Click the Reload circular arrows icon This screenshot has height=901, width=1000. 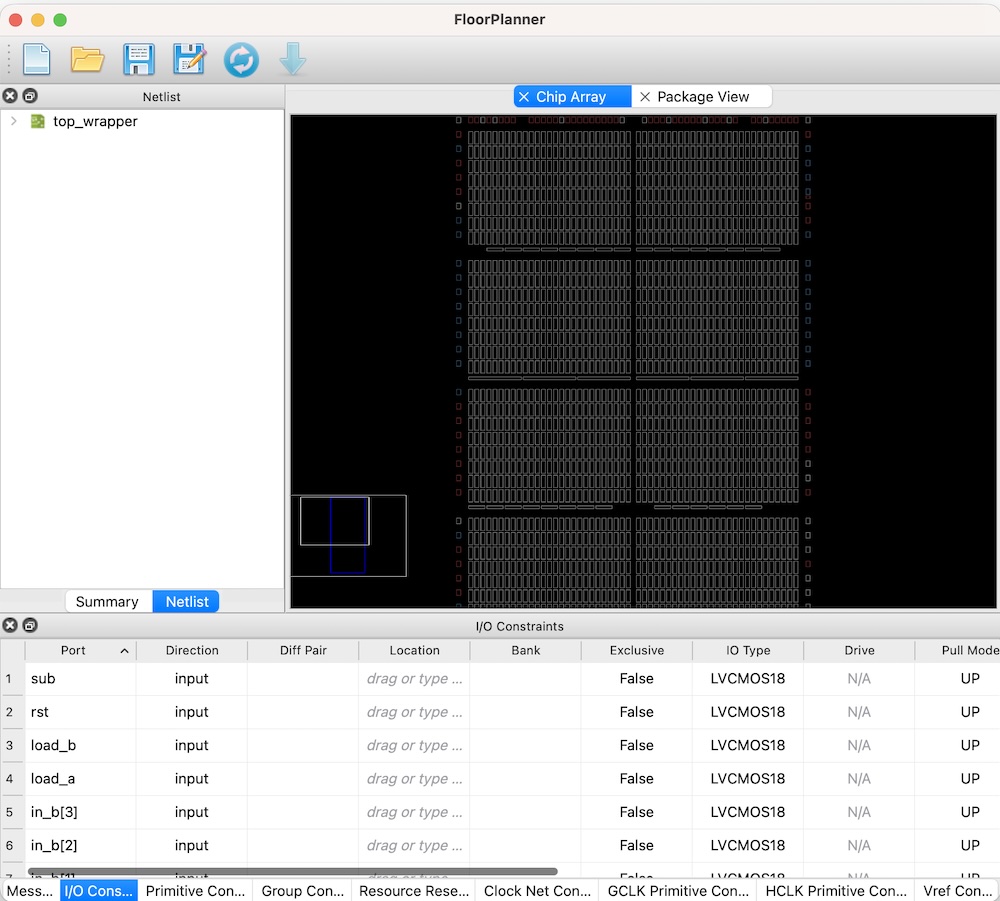(241, 60)
